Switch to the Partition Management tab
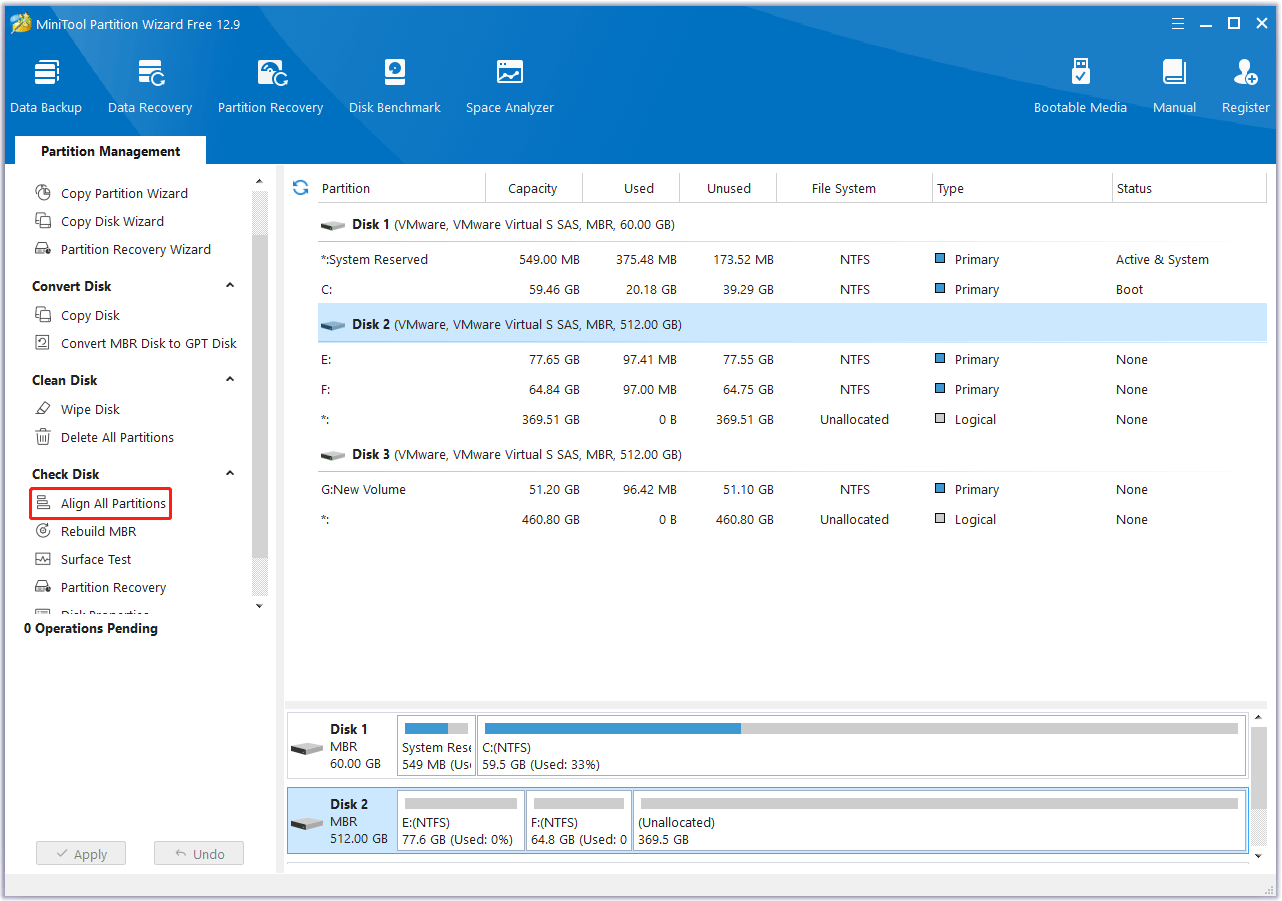Viewport: 1282px width, 901px height. pyautogui.click(x=111, y=151)
